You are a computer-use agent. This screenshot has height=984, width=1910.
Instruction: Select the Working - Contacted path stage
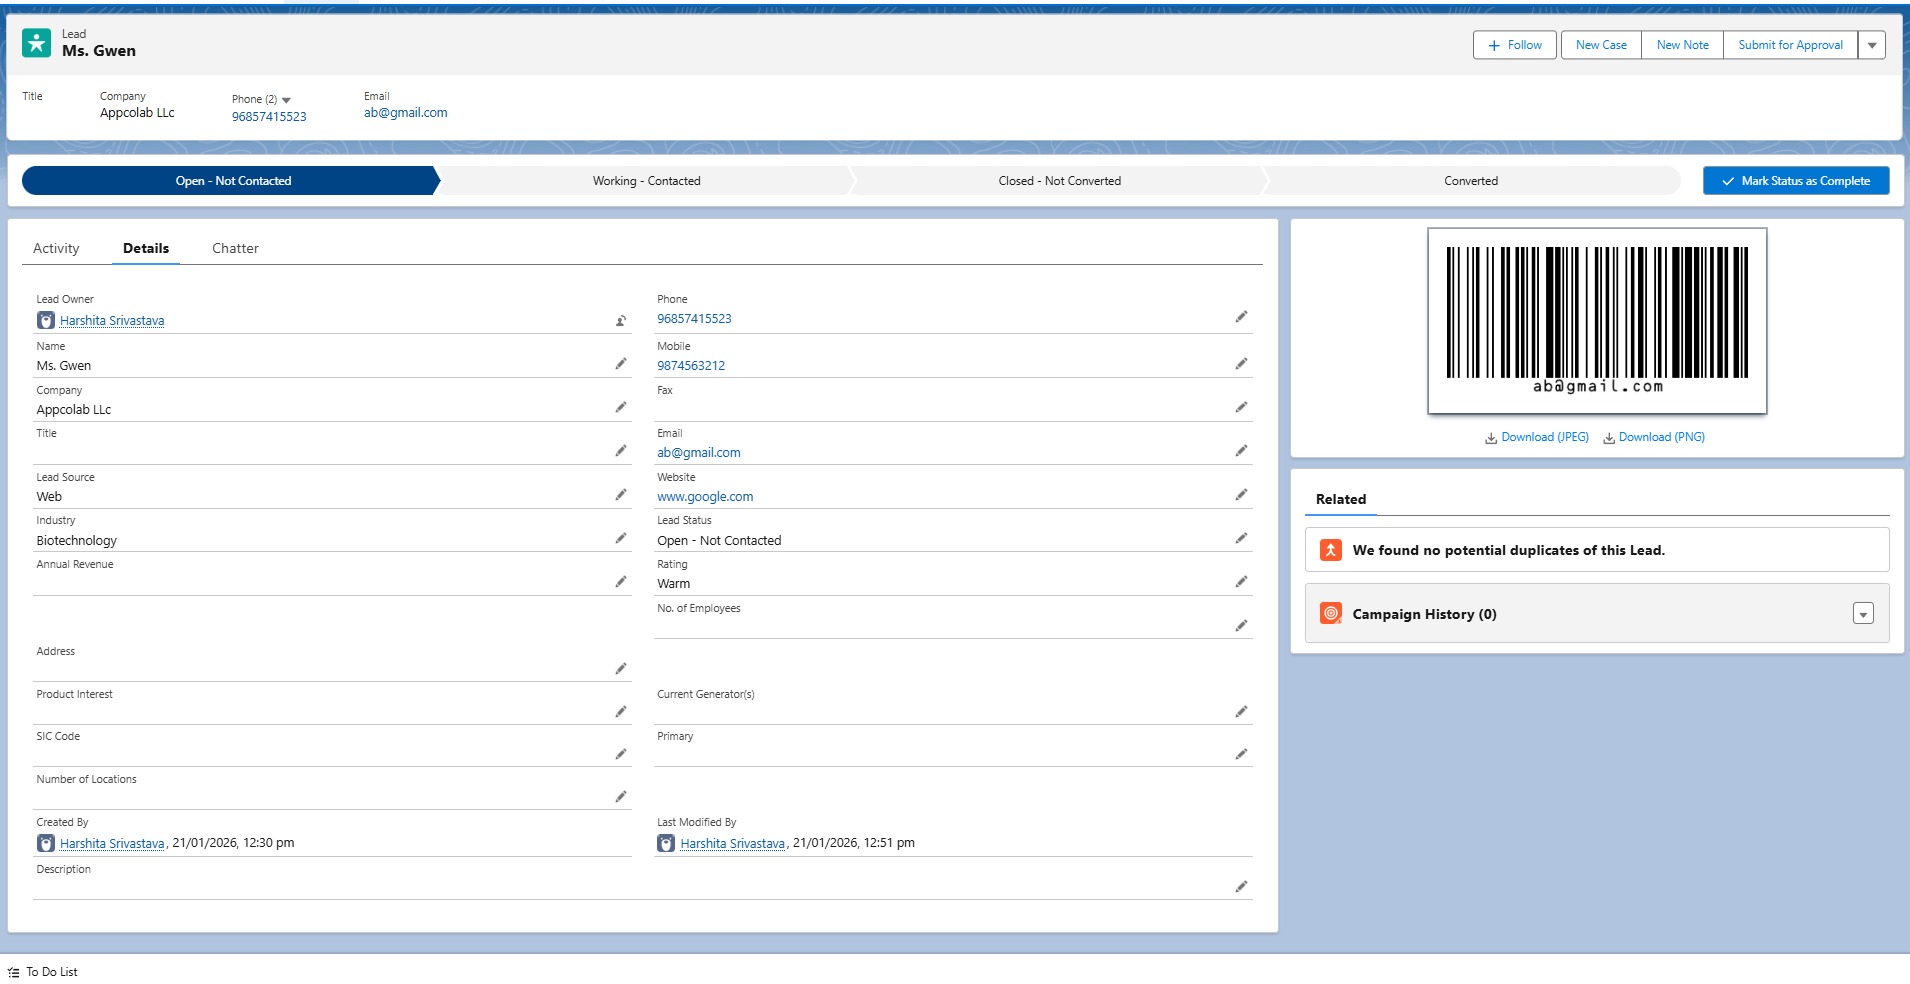646,181
